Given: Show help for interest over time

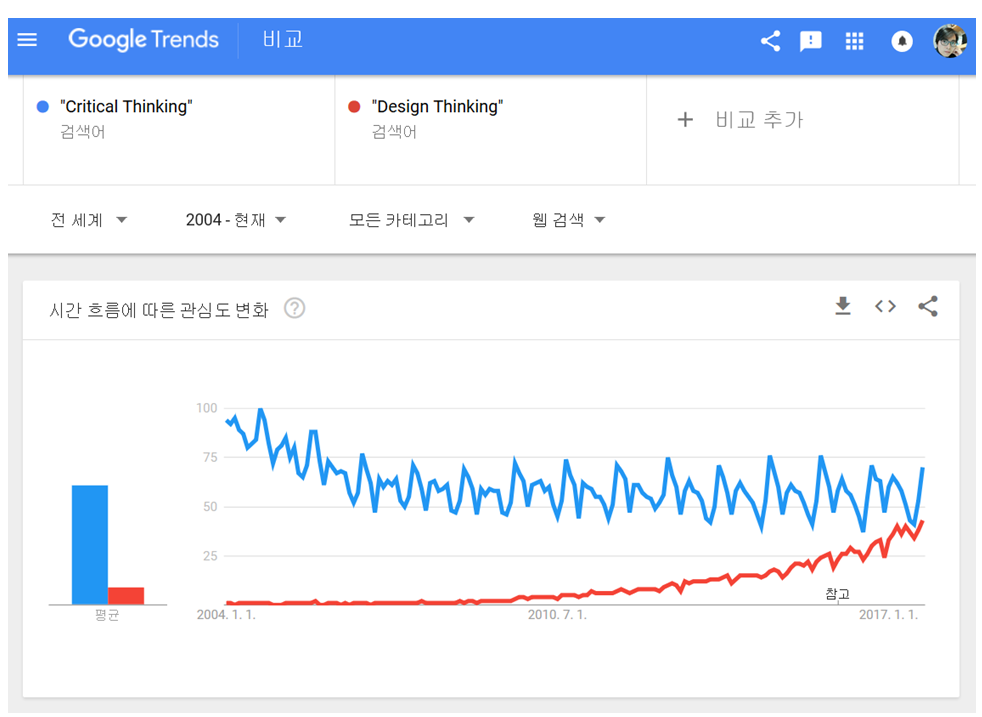Looking at the screenshot, I should [x=294, y=308].
